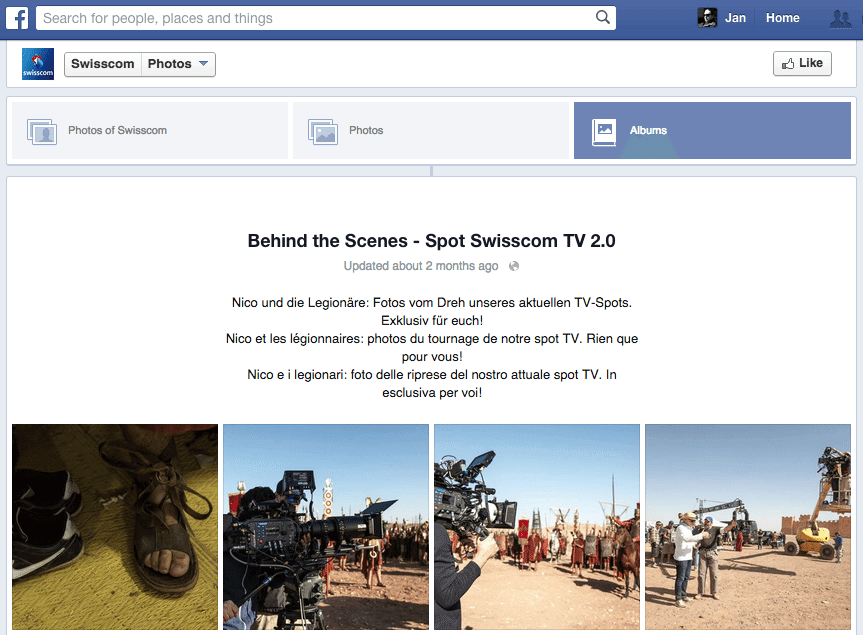Screen dimensions: 863x635
Task: Go to Home link
Action: click(782, 18)
